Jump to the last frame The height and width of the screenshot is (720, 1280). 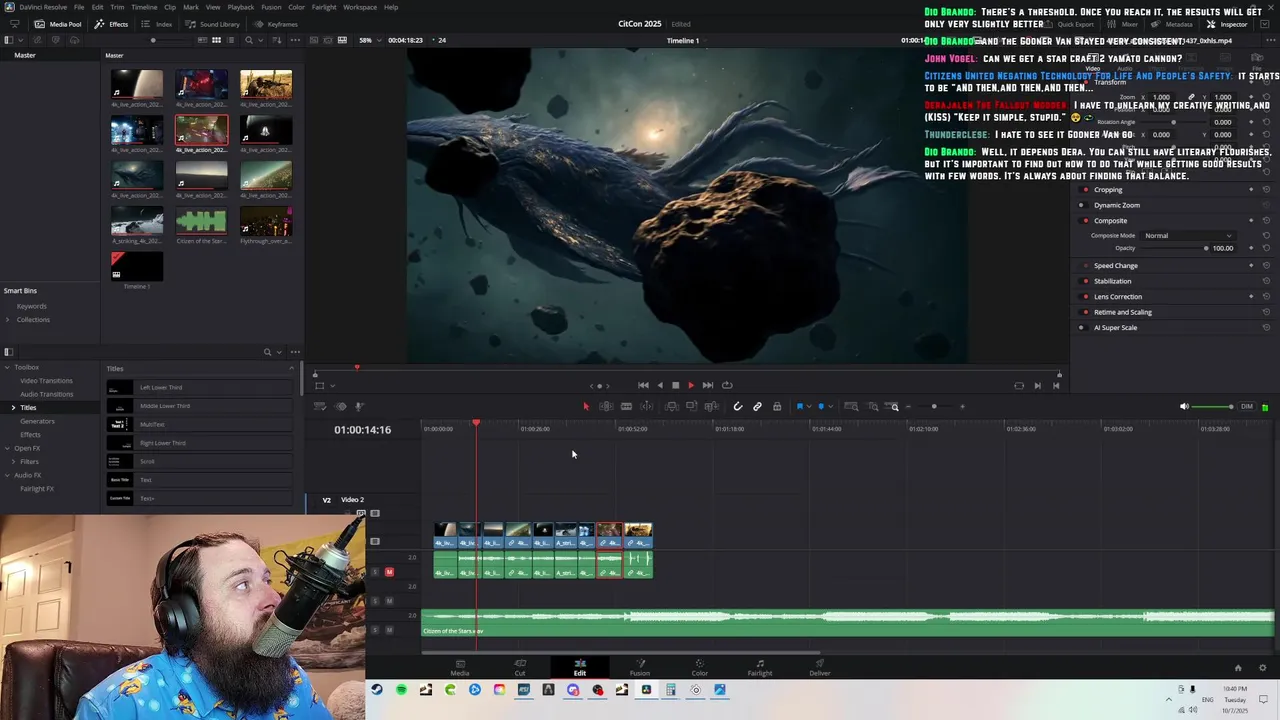pos(708,385)
